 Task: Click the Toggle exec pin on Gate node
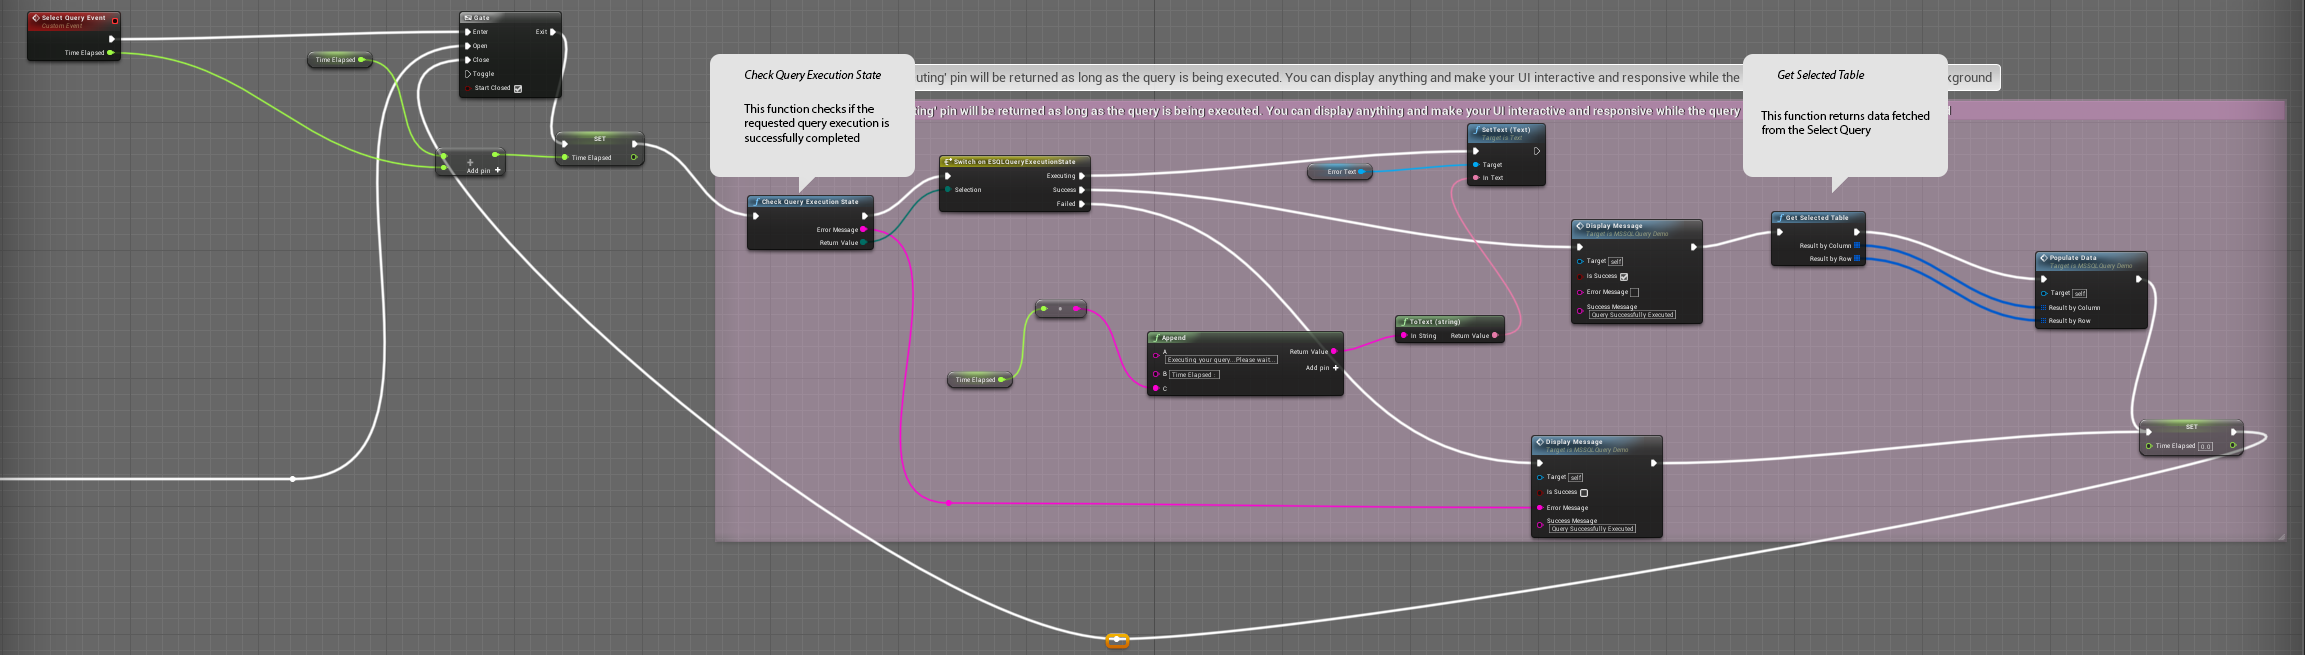467,74
